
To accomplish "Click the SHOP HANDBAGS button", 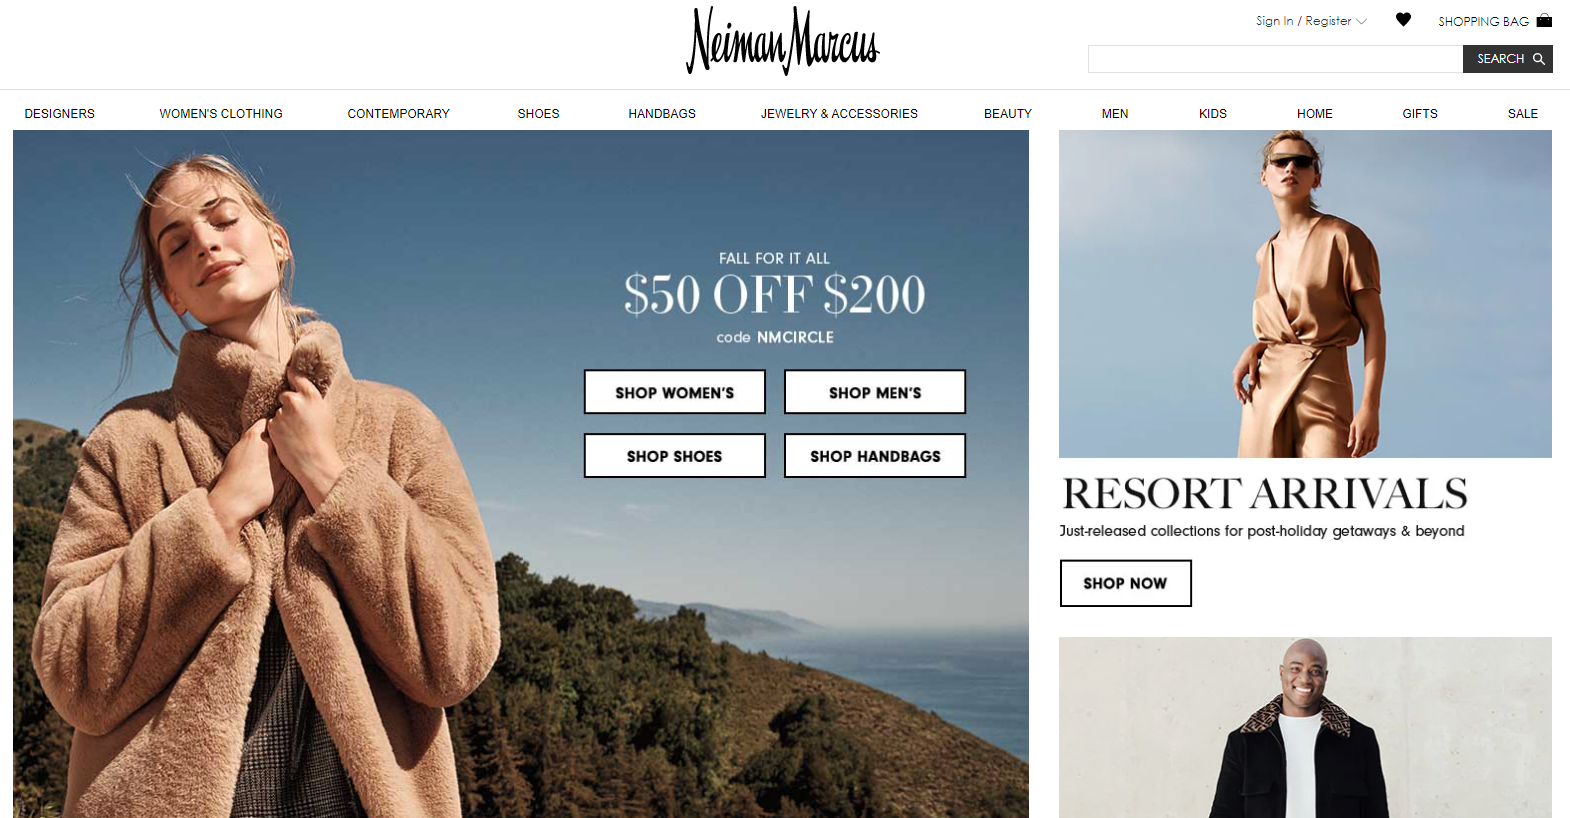I will coord(875,455).
